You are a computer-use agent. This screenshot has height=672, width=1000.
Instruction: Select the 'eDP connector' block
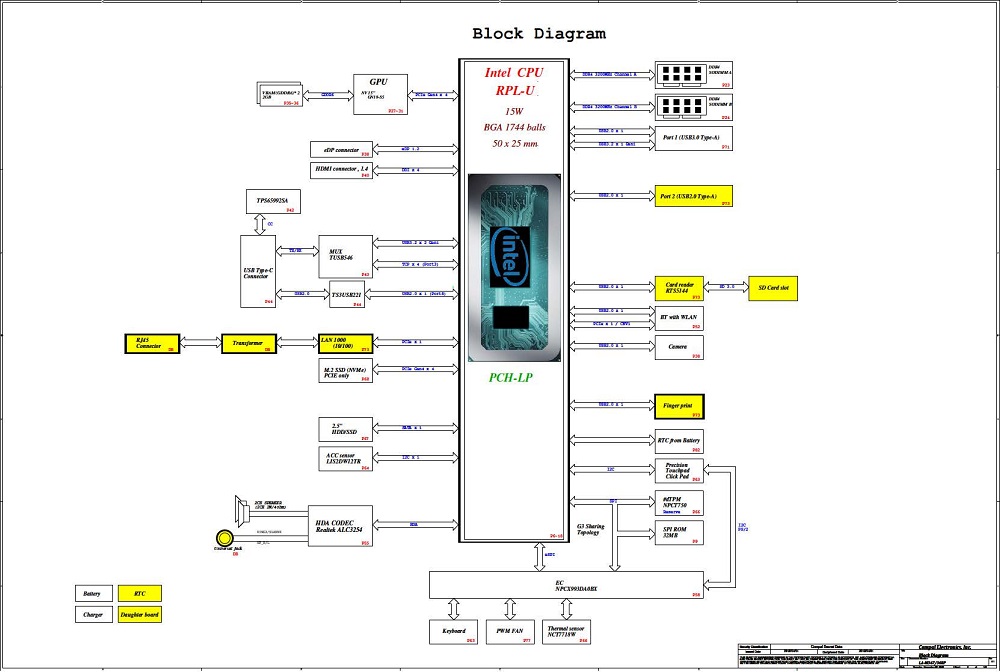[x=341, y=150]
